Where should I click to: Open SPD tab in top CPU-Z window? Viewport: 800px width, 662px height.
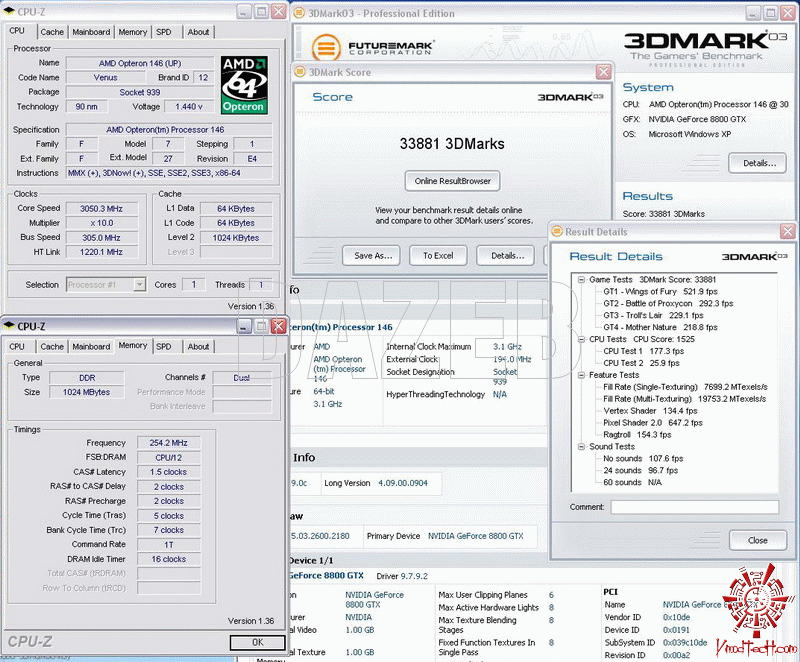164,32
